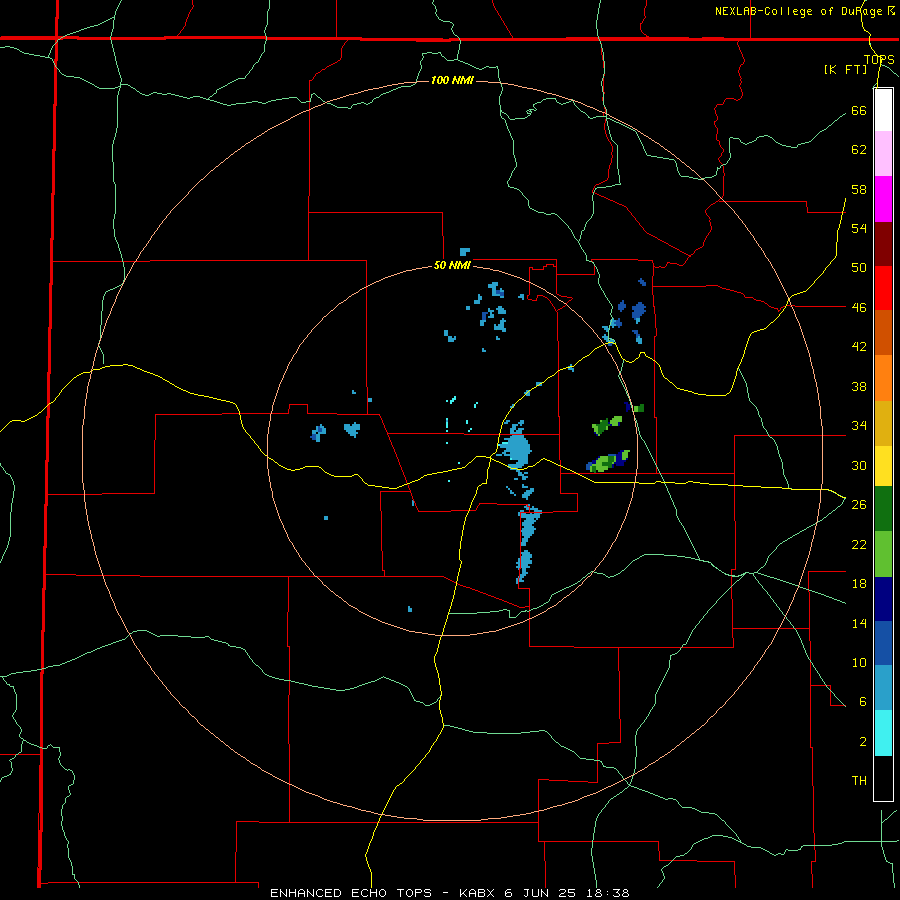This screenshot has width=900, height=900.
Task: Click the 'TOPS' legend heading
Action: click(x=879, y=59)
